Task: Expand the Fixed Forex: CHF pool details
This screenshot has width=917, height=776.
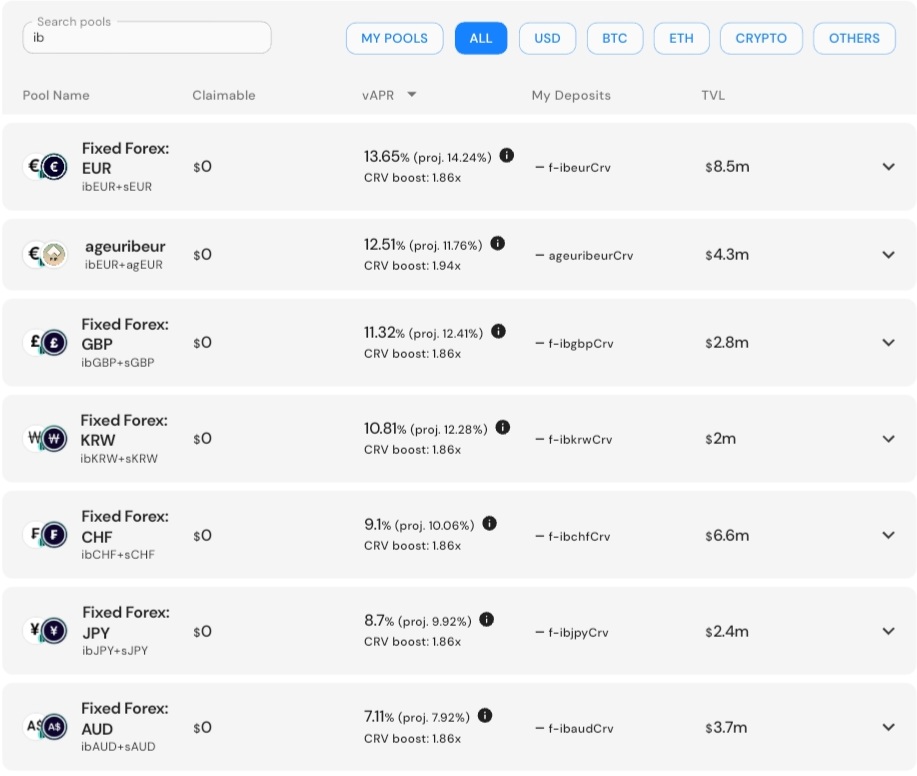Action: coord(888,535)
